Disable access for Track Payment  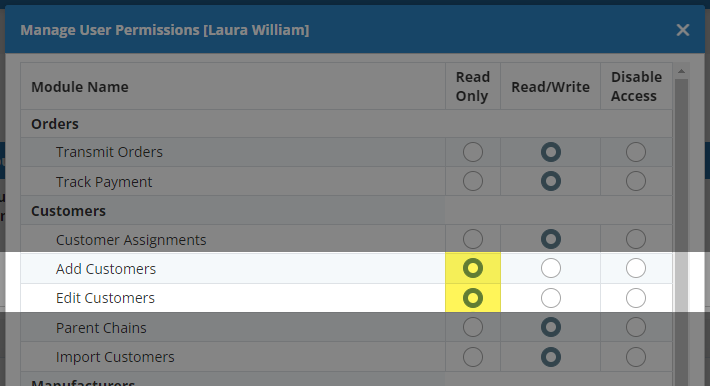636,181
